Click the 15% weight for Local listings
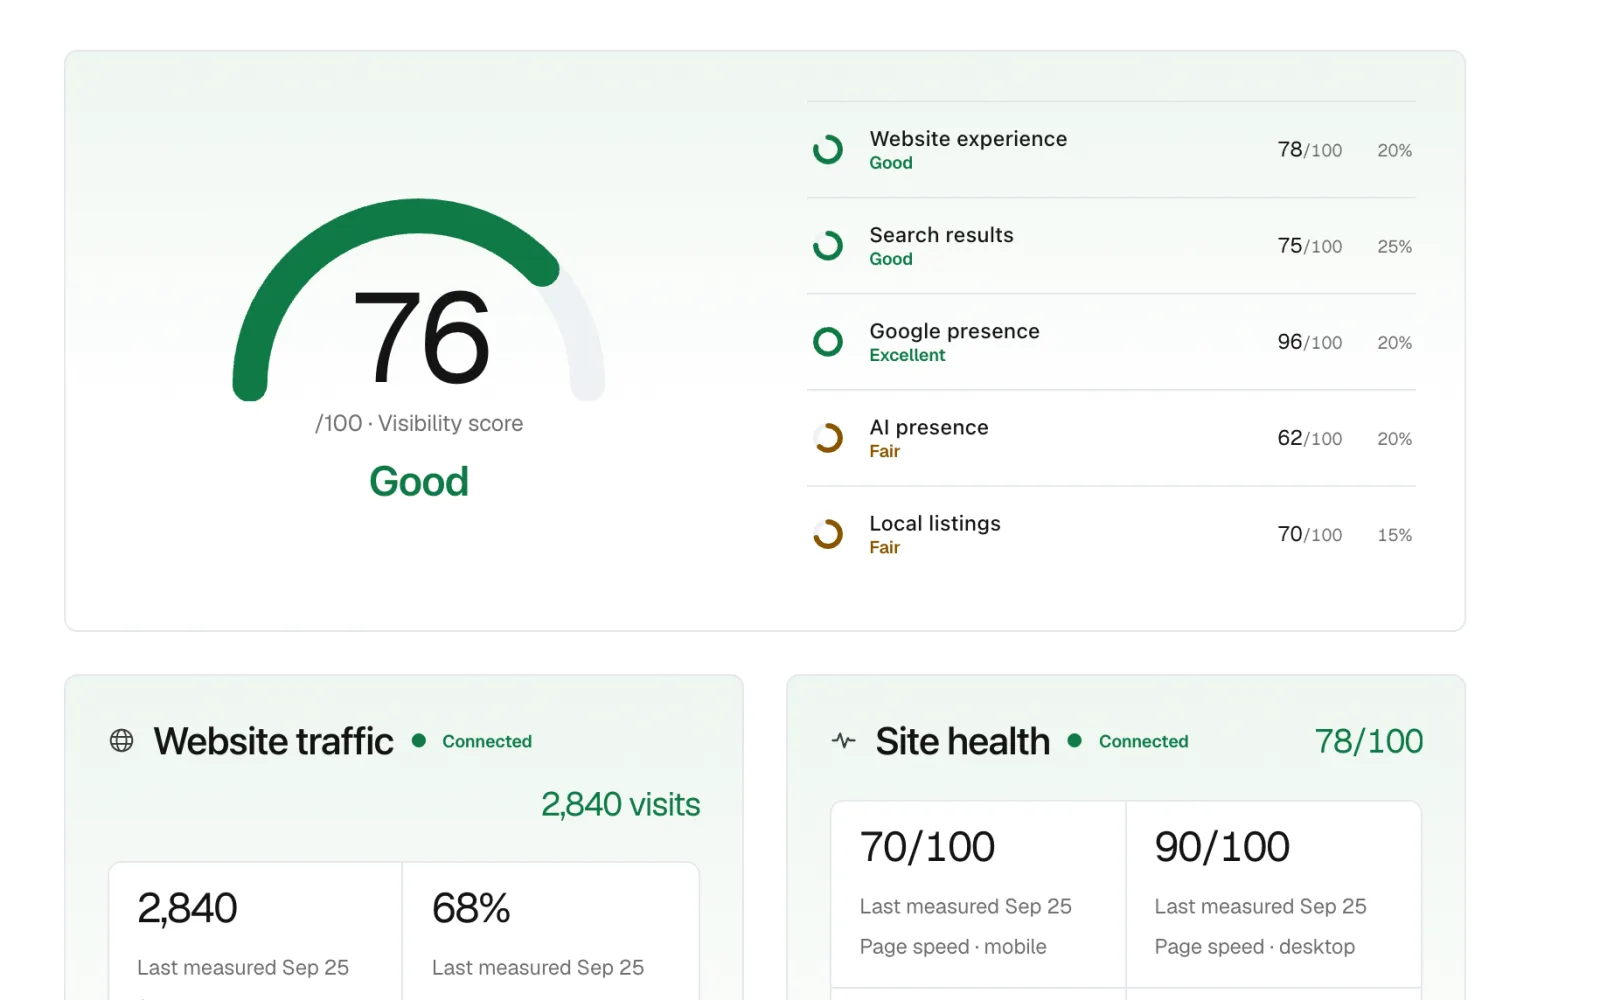1600x1000 pixels. click(x=1394, y=535)
